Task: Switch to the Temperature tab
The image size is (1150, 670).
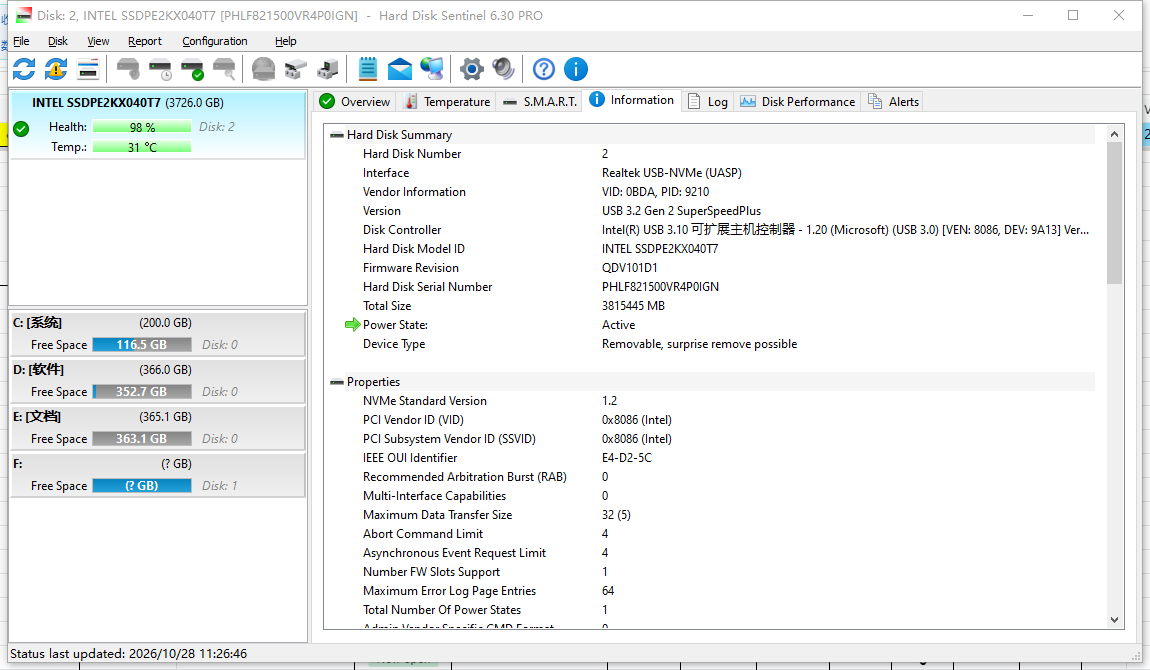Action: [447, 102]
